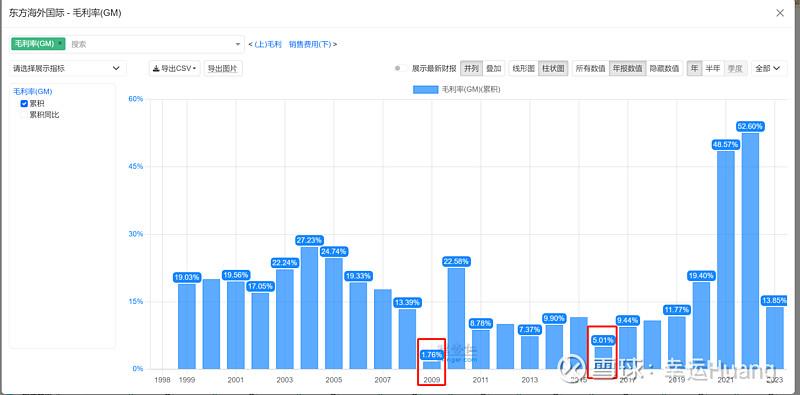Click the 2021 bar labeled 48.57%

(x=726, y=260)
